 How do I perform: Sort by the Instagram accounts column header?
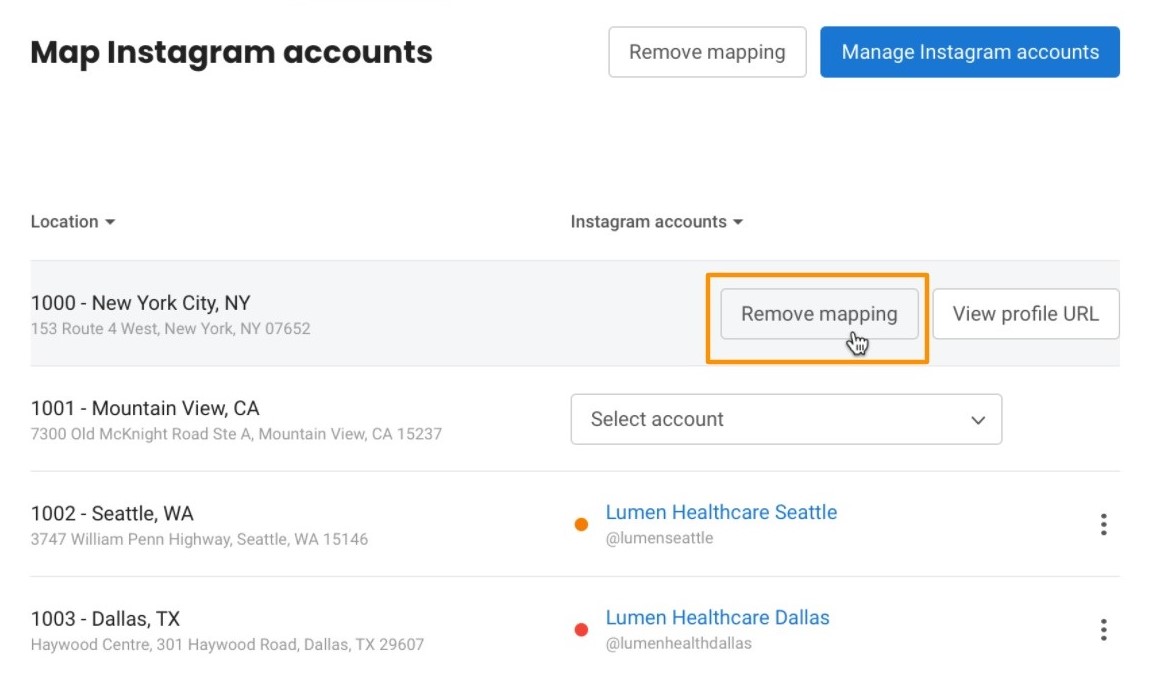656,222
